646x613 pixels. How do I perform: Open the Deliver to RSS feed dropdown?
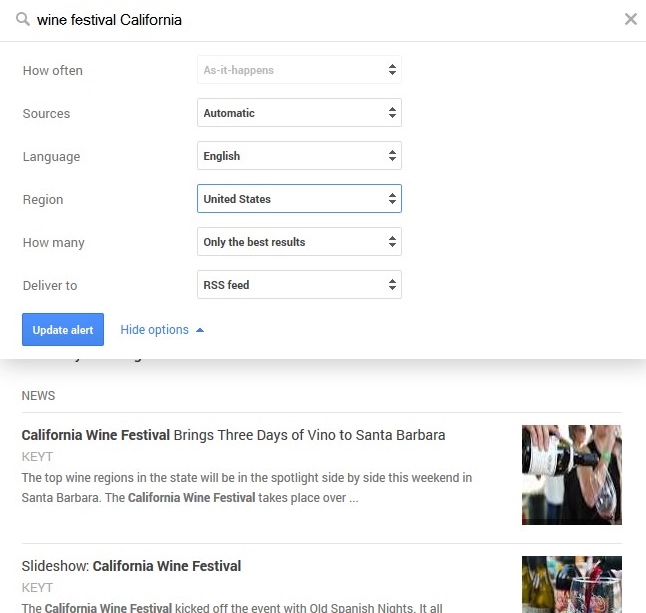[x=299, y=285]
